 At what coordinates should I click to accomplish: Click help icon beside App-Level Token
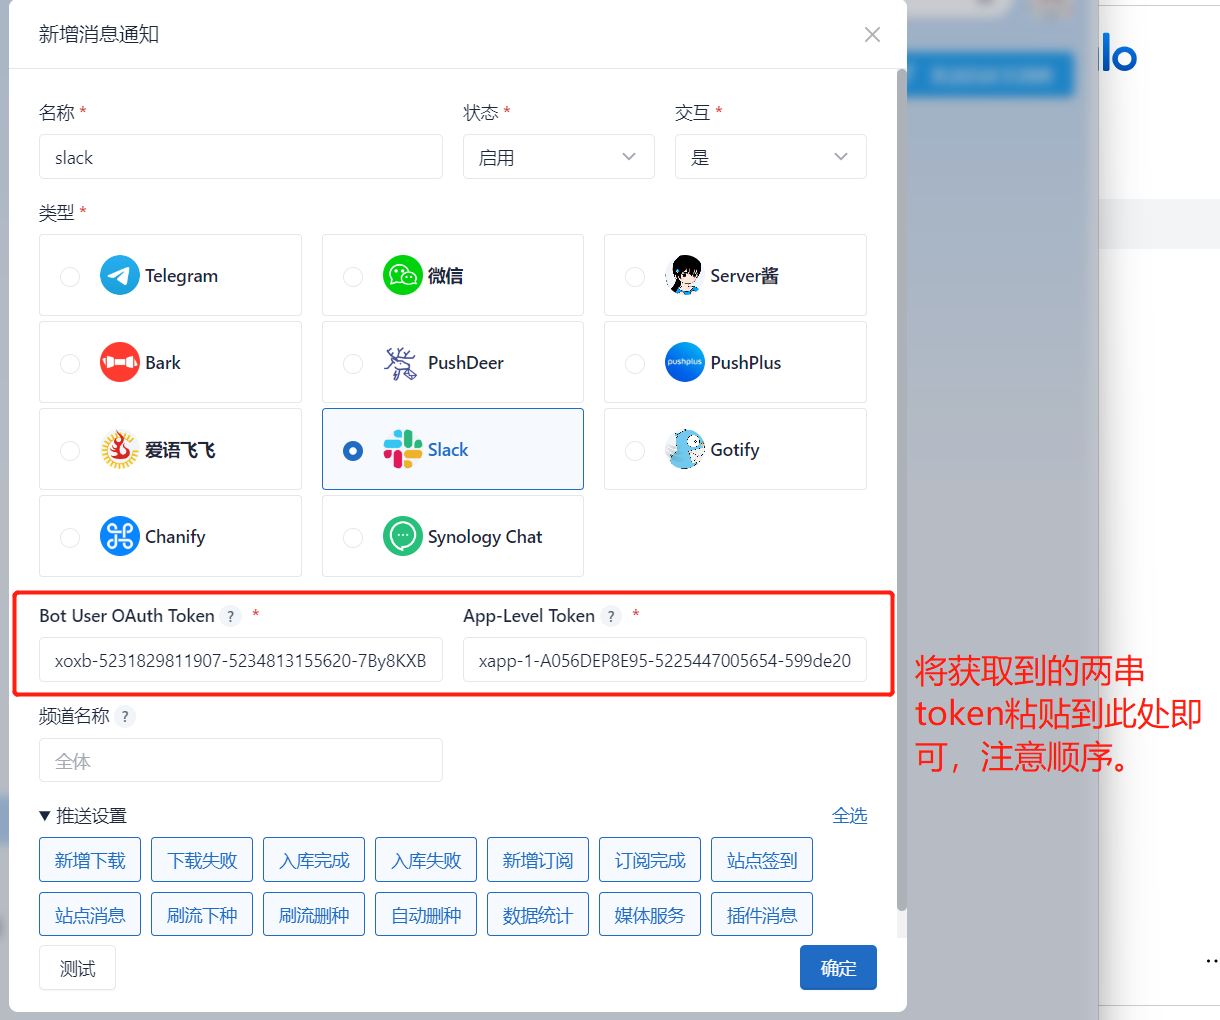click(611, 616)
